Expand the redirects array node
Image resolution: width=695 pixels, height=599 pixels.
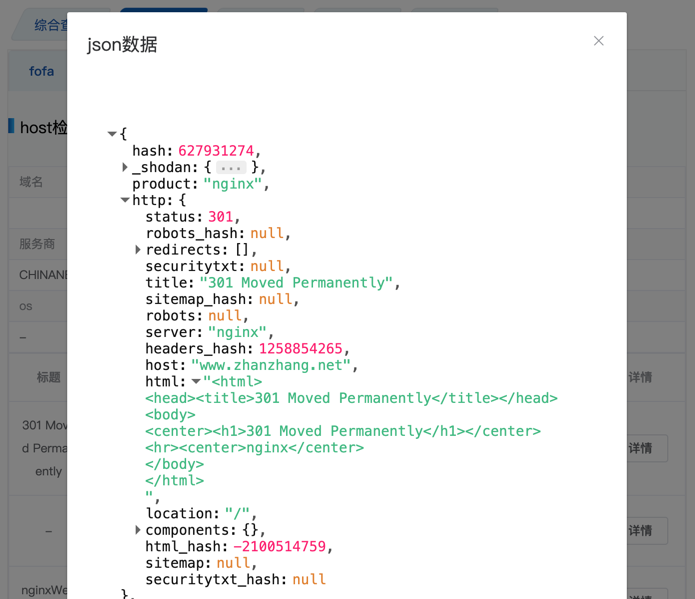pyautogui.click(x=138, y=250)
